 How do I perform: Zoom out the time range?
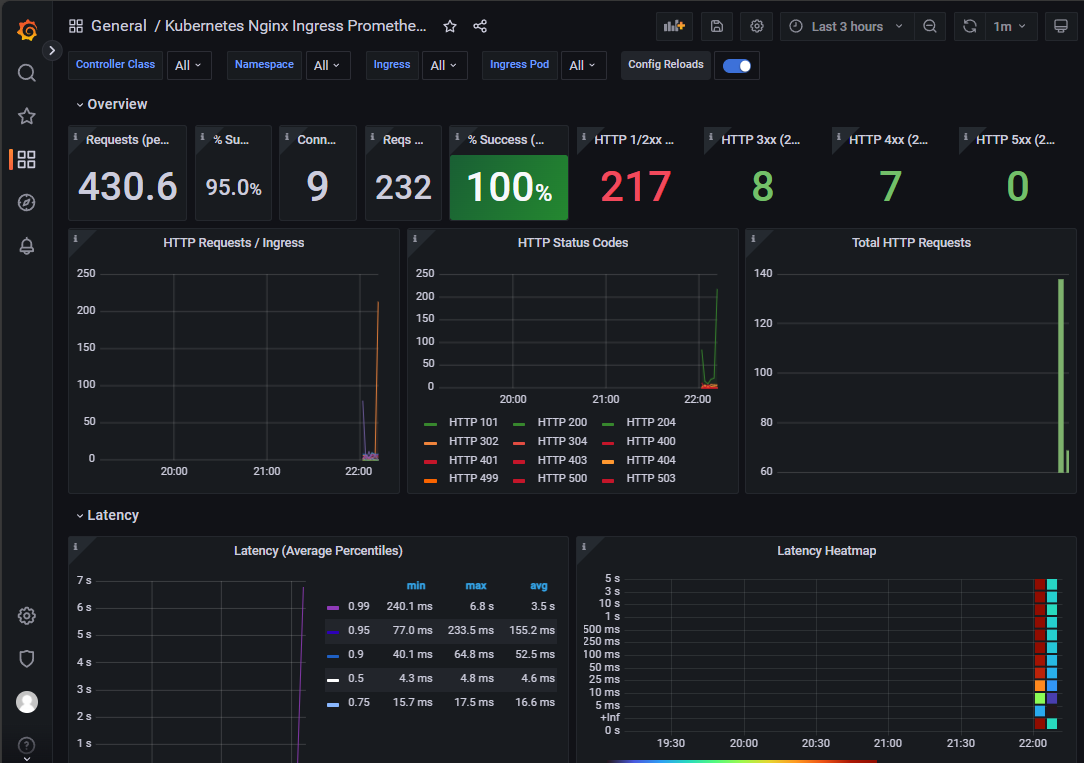click(x=930, y=26)
